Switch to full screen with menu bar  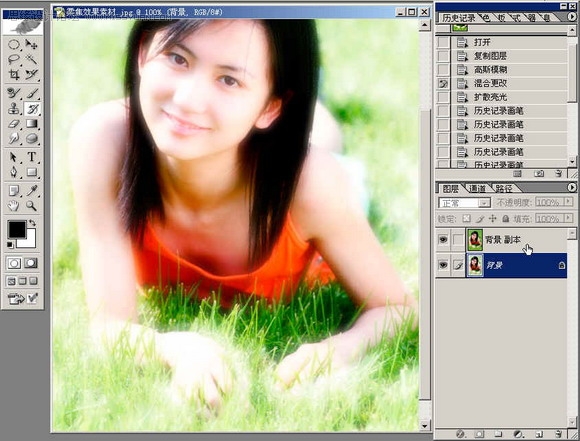23,281
